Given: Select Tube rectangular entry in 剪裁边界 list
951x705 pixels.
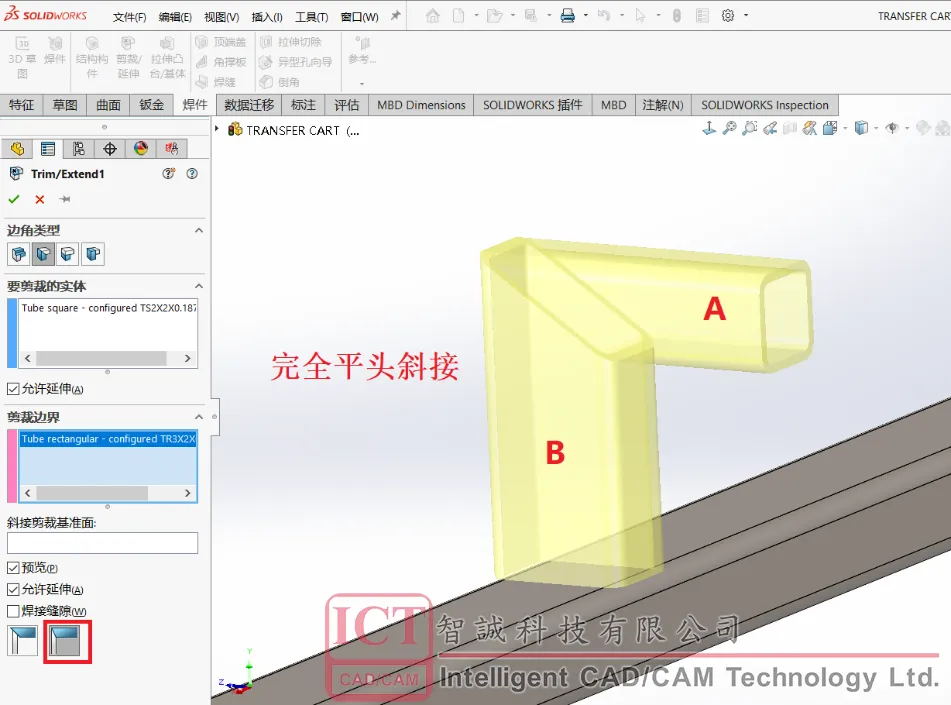Looking at the screenshot, I should [x=108, y=439].
